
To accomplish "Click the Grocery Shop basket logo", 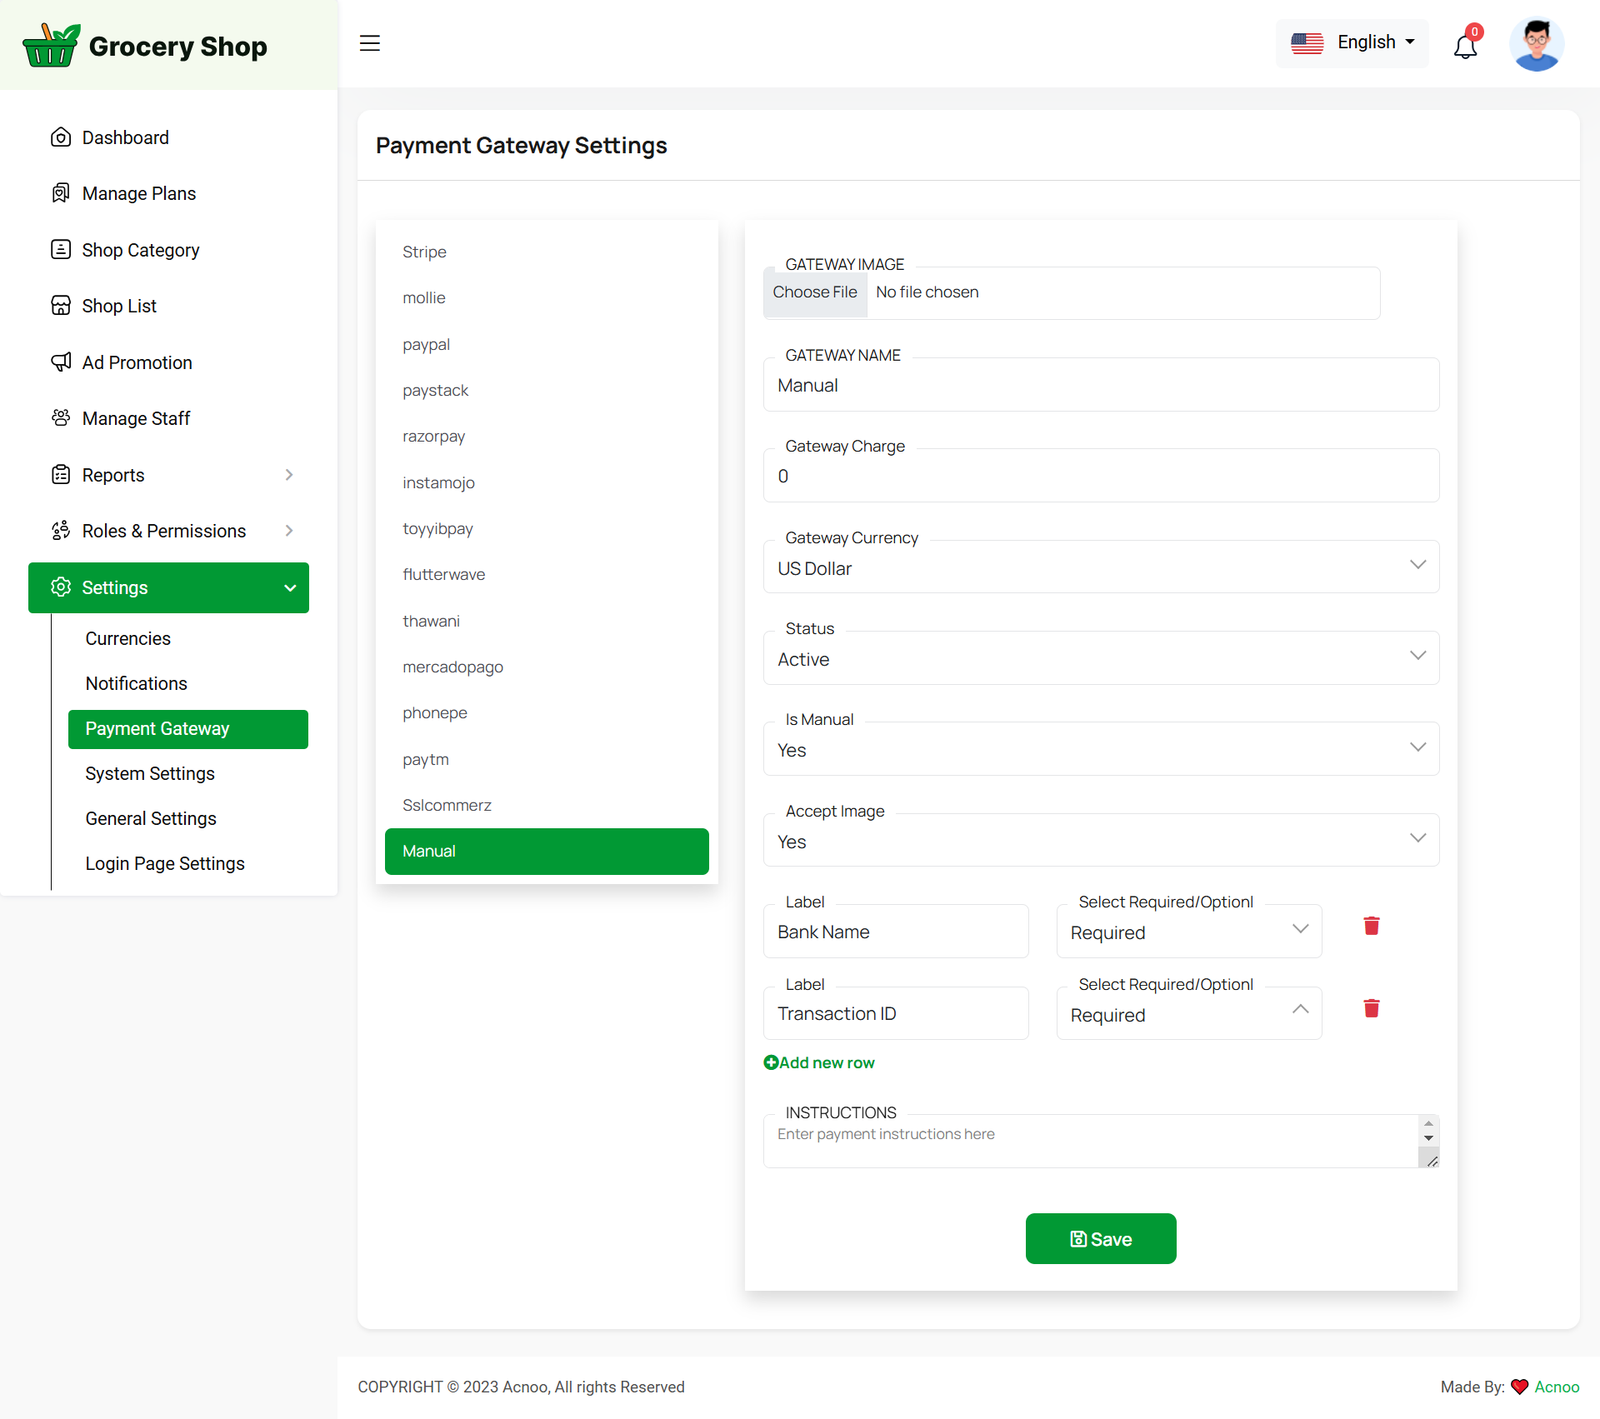I will pos(51,46).
